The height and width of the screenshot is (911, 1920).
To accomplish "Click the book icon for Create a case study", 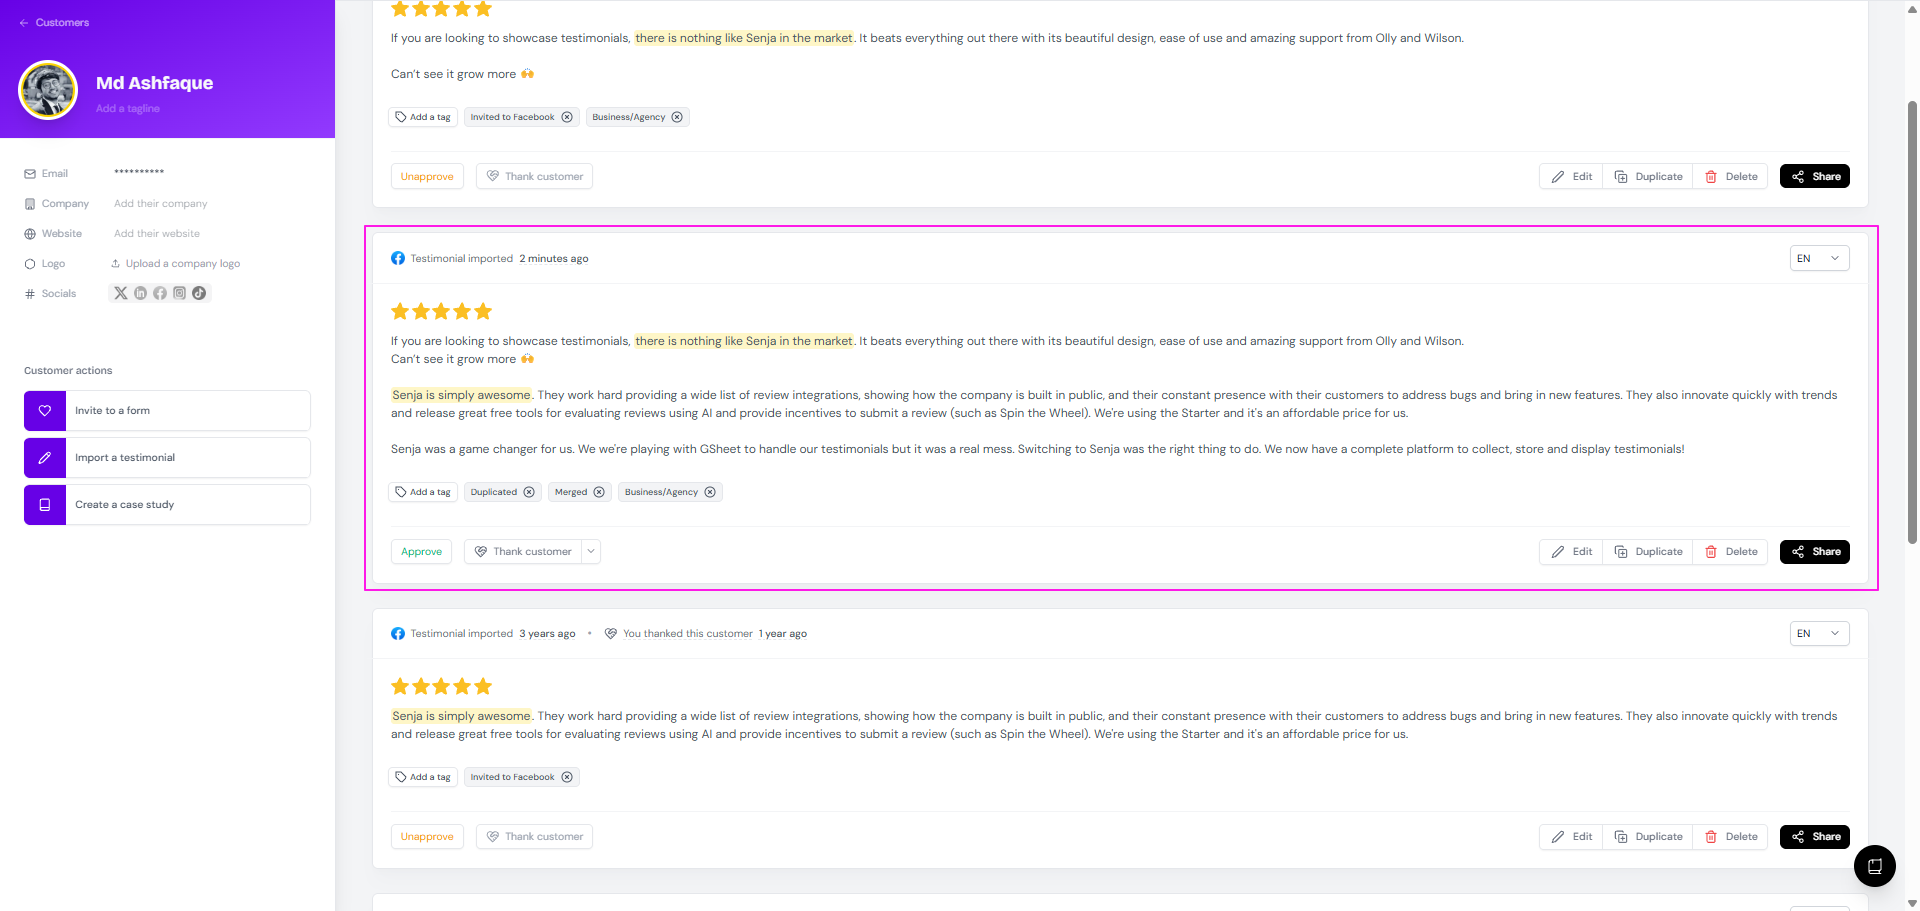I will (x=45, y=505).
